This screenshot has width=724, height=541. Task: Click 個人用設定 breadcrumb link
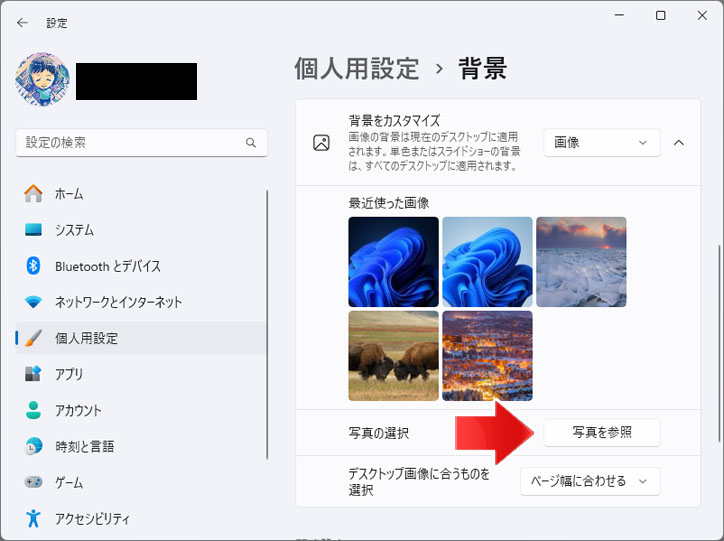click(x=357, y=69)
